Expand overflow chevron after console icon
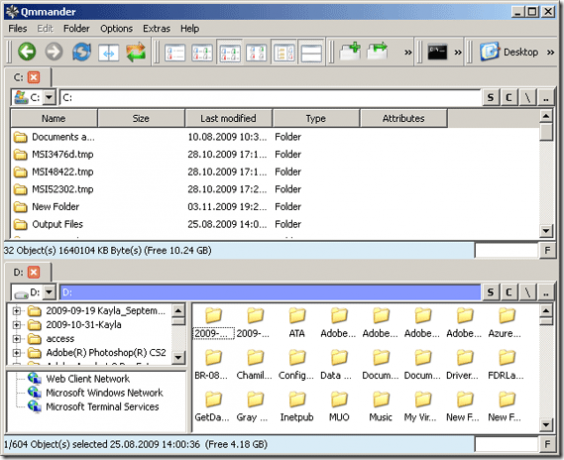564x460 pixels. click(x=458, y=53)
